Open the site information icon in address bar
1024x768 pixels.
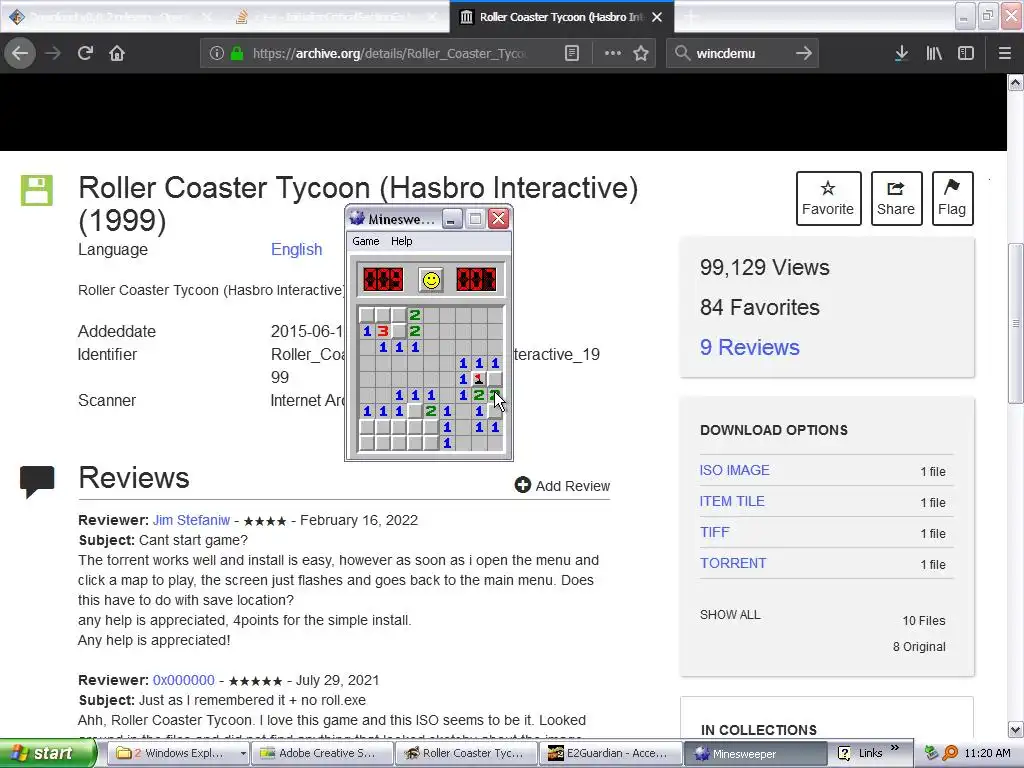217,53
